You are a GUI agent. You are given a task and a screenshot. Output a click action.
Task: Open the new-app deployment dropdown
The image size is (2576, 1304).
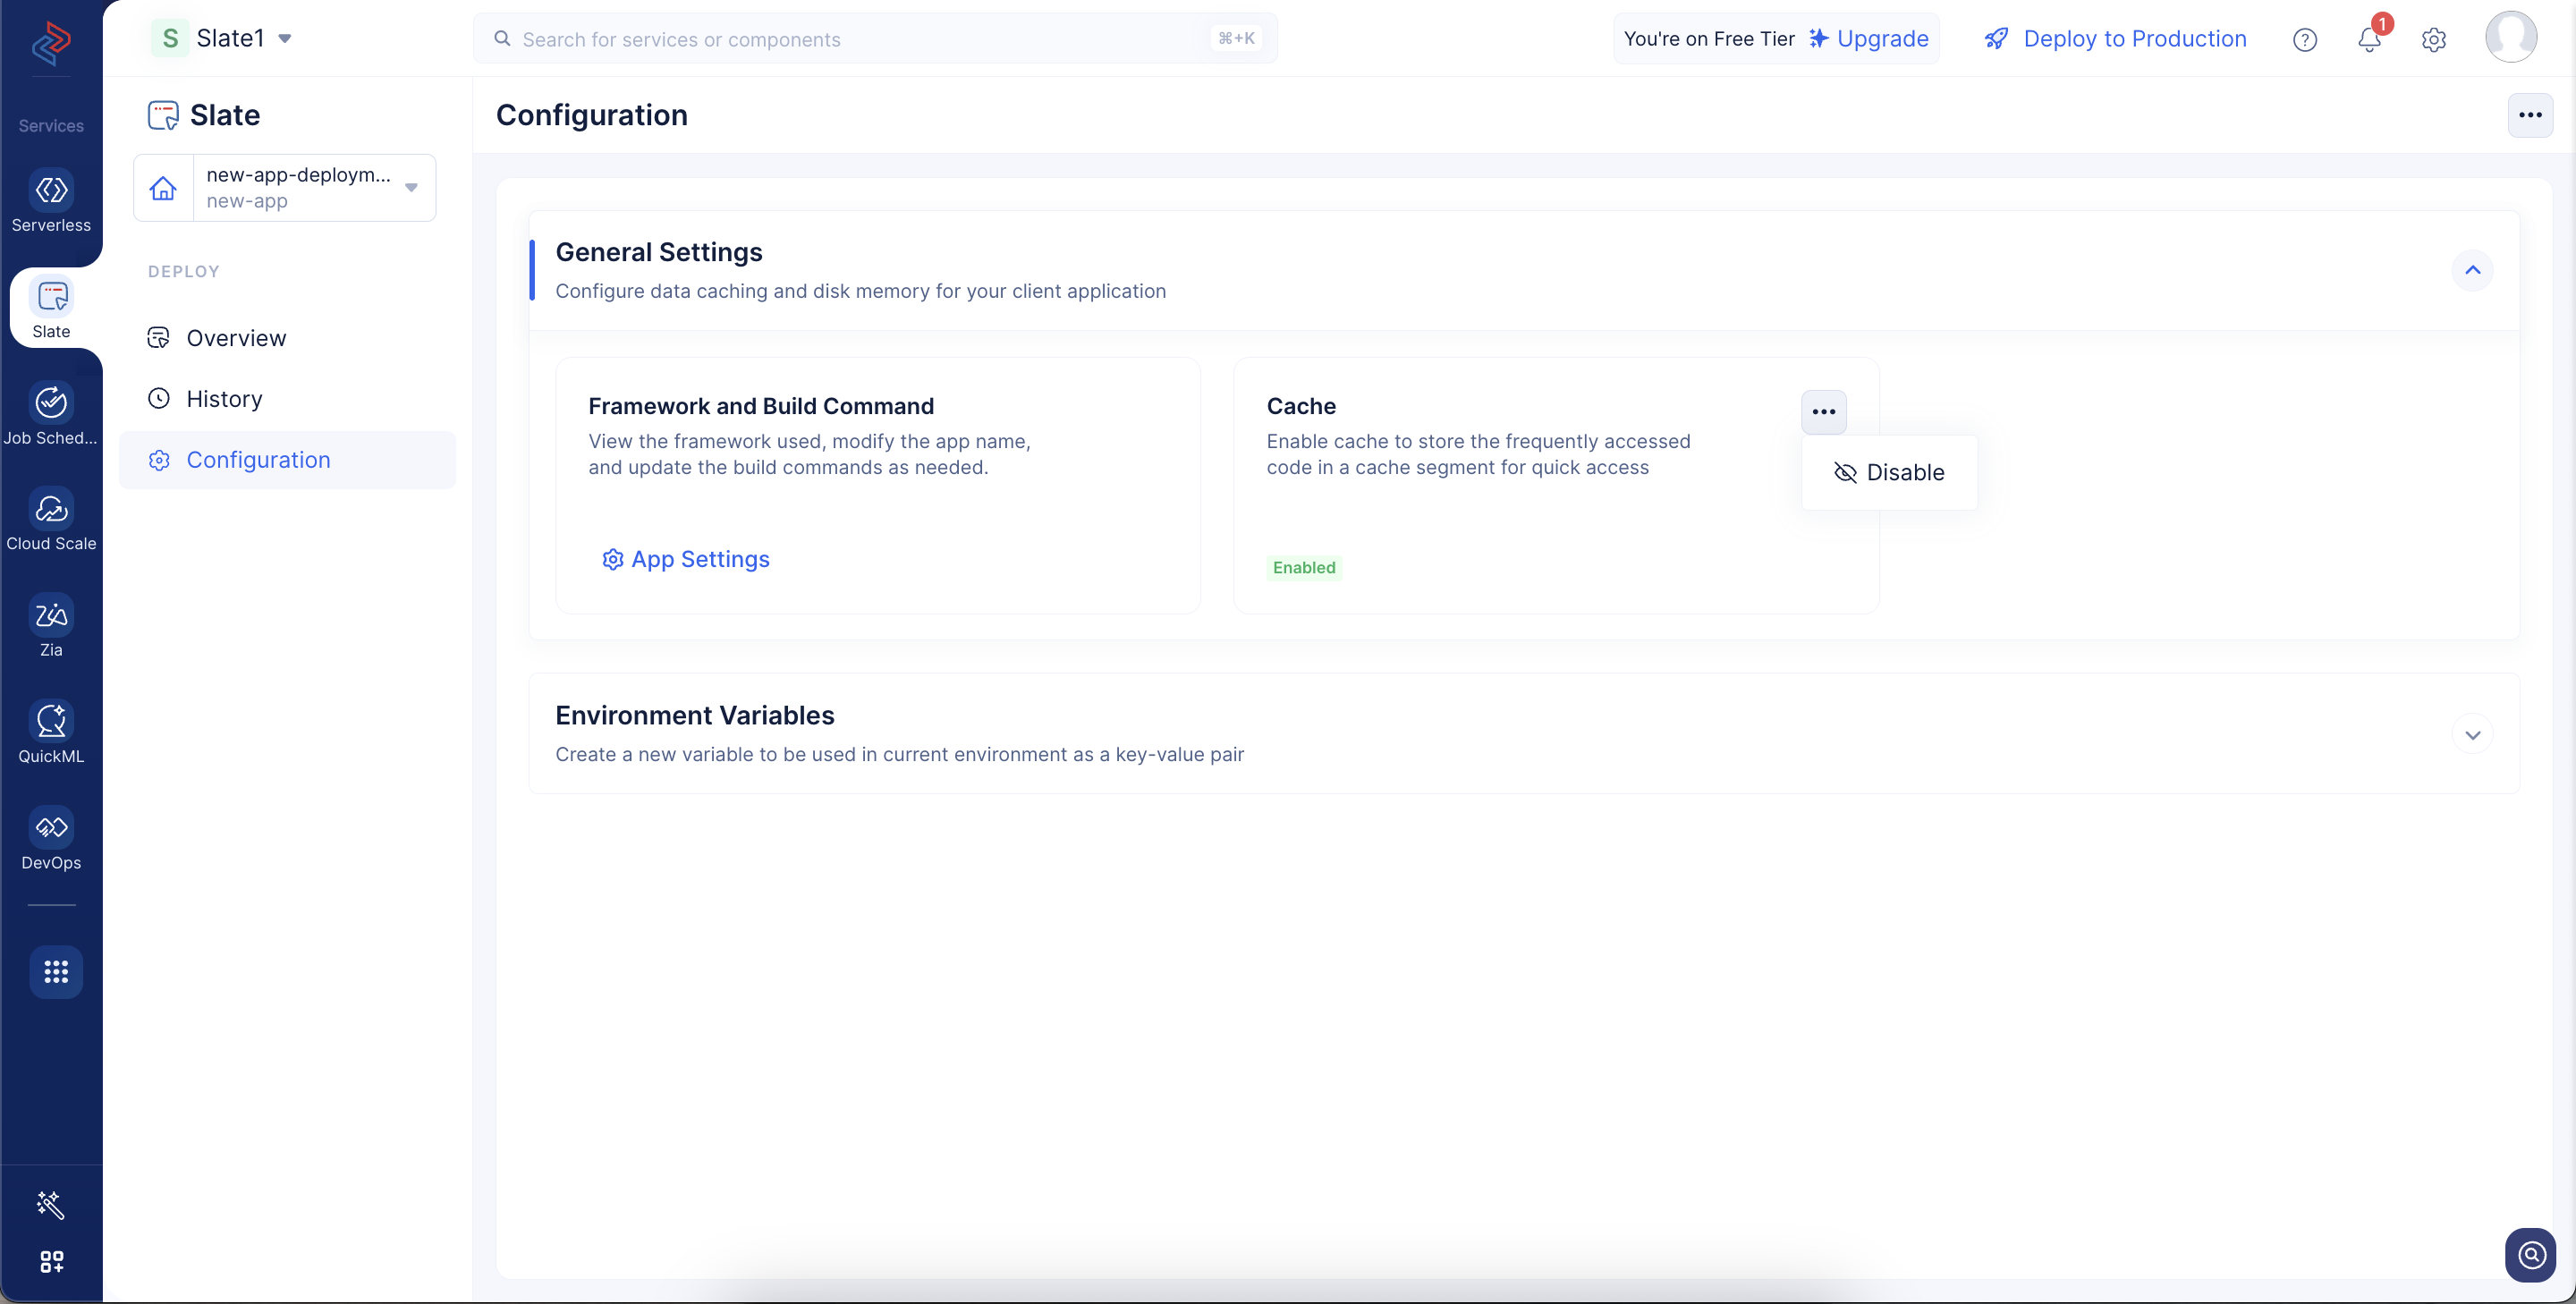pos(285,187)
